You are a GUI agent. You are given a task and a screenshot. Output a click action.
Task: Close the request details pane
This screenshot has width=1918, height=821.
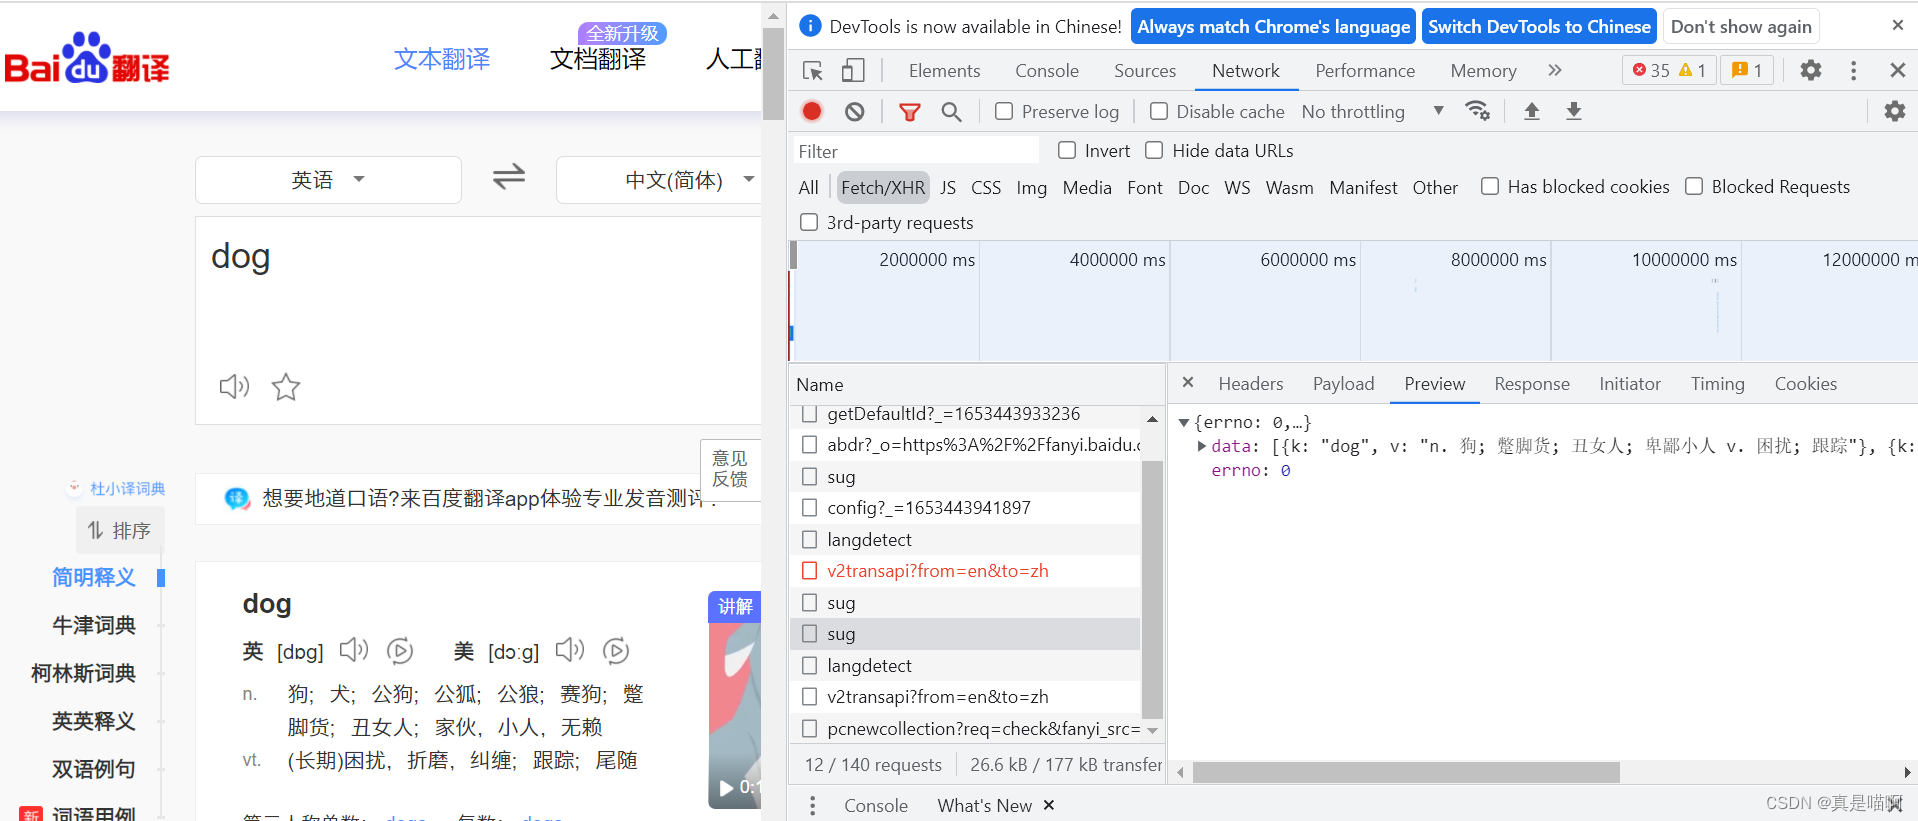[x=1188, y=382]
